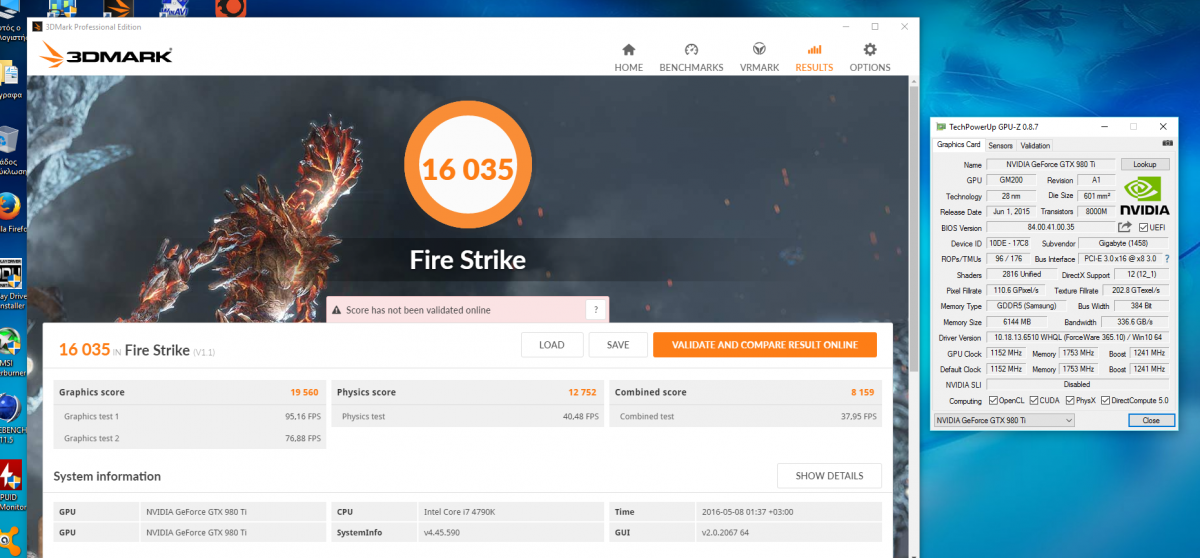Open CINEBENCH 11.5 desktop shortcut
Image resolution: width=1200 pixels, height=558 pixels.
click(x=10, y=417)
